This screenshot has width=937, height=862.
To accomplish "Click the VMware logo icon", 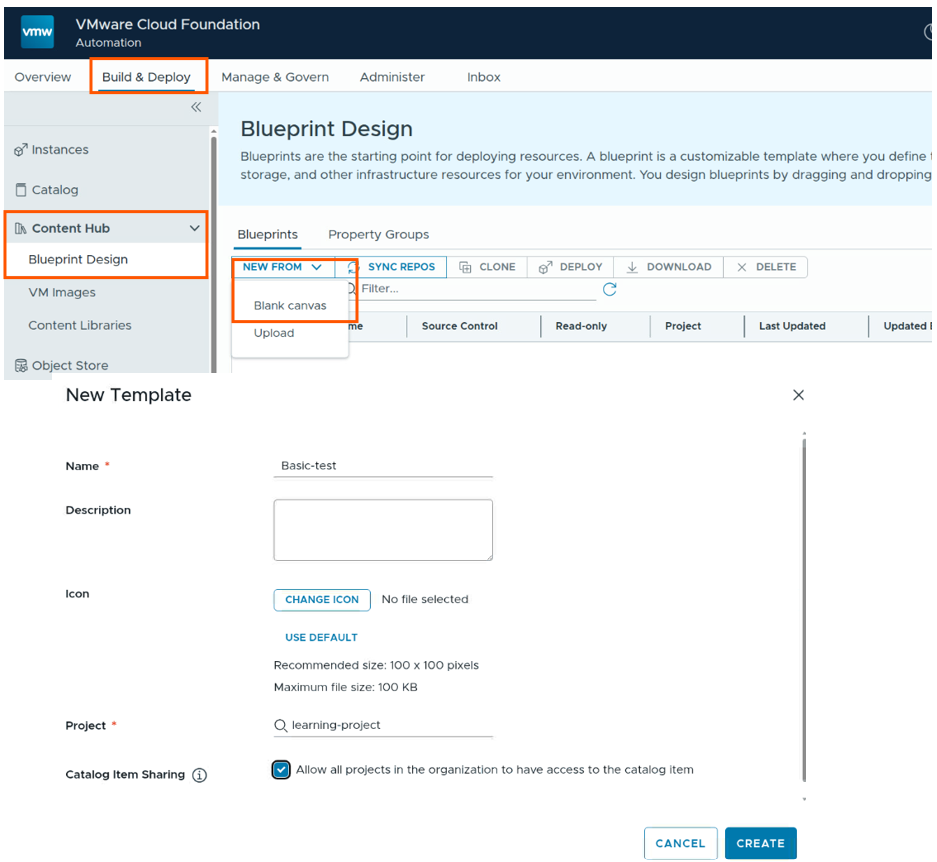I will [x=38, y=32].
